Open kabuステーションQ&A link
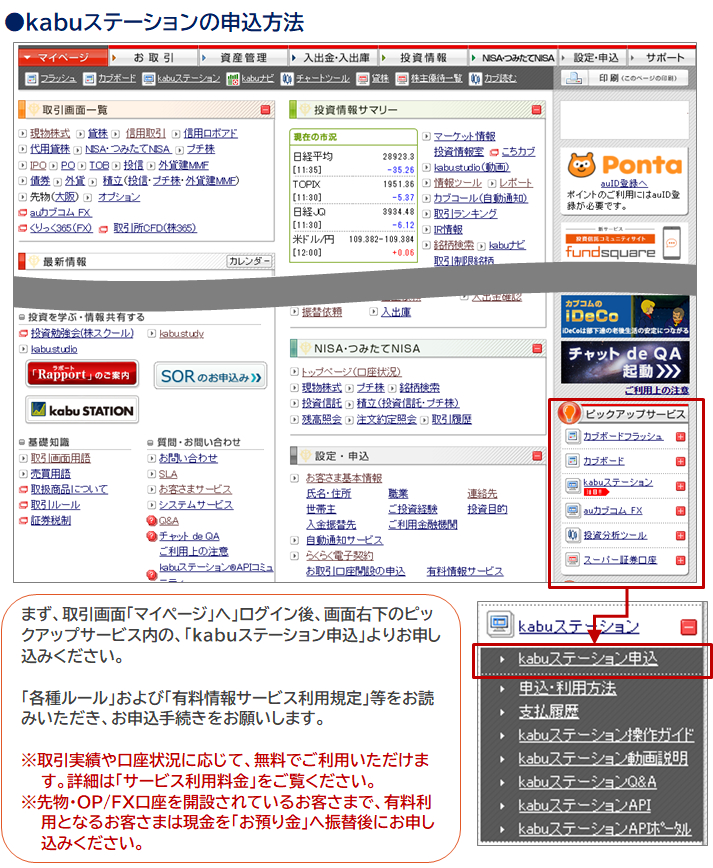The height and width of the screenshot is (868, 713). [x=587, y=782]
